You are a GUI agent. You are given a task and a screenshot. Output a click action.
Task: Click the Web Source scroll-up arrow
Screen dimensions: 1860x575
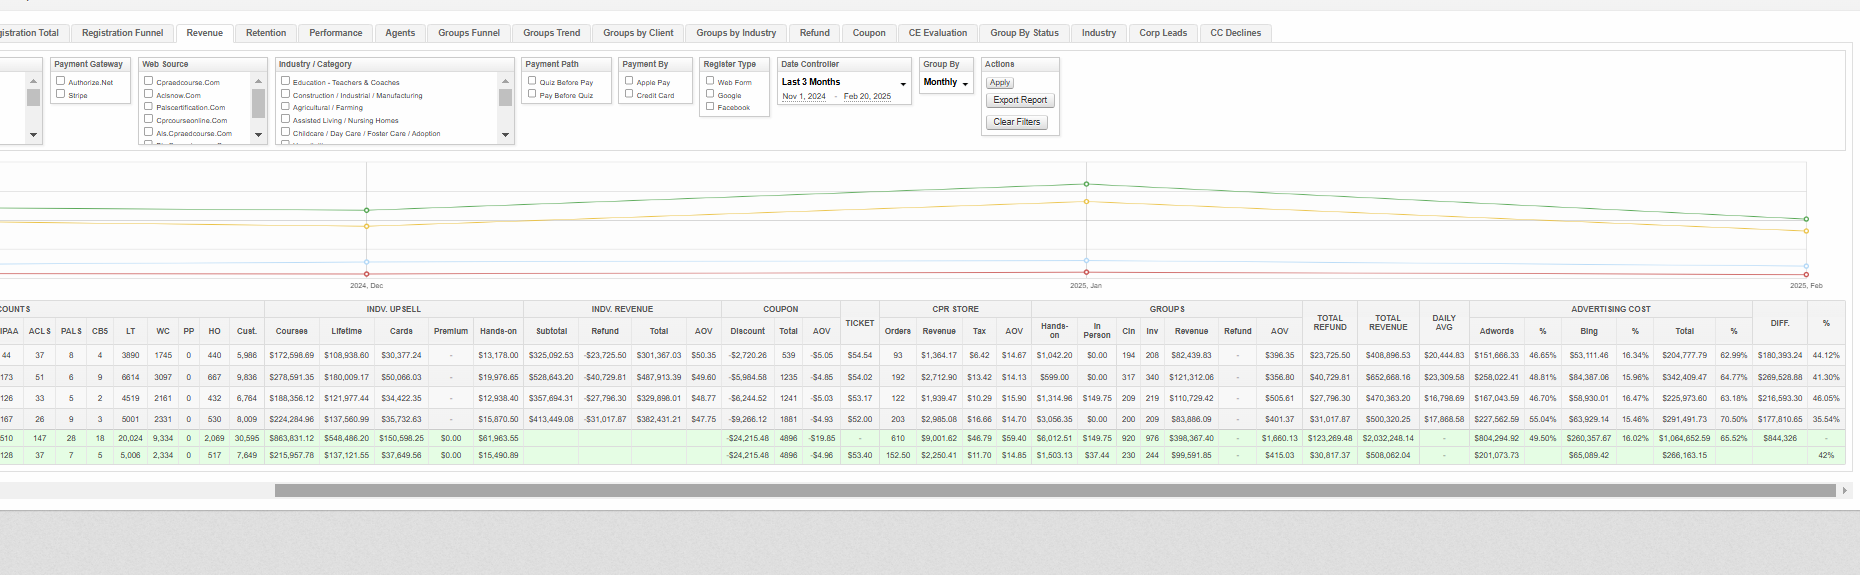tap(258, 81)
